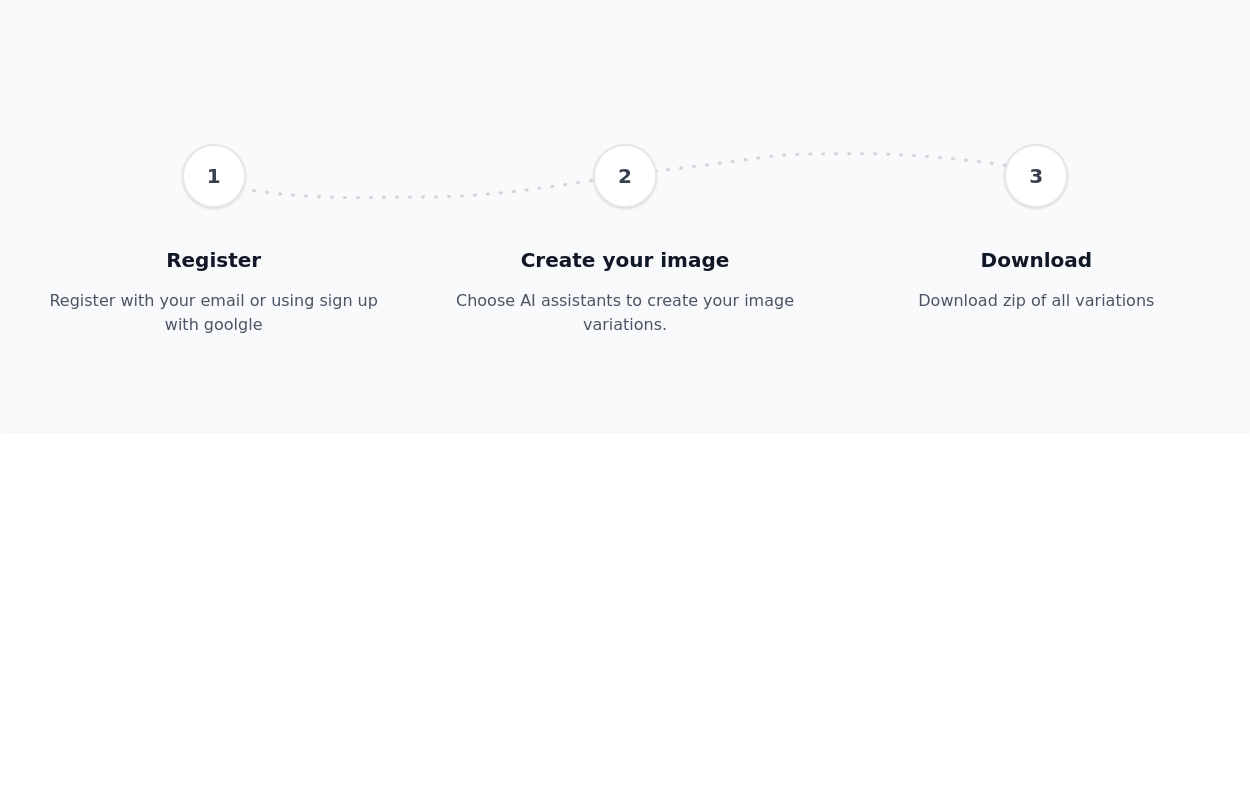Select the Create your image heading
The image size is (1250, 800).
click(x=624, y=260)
